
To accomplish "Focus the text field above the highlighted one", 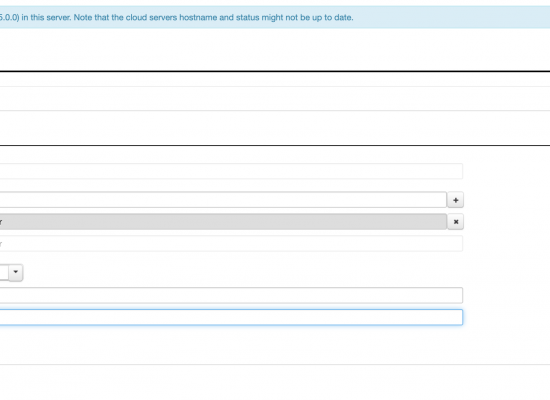I will click(232, 295).
